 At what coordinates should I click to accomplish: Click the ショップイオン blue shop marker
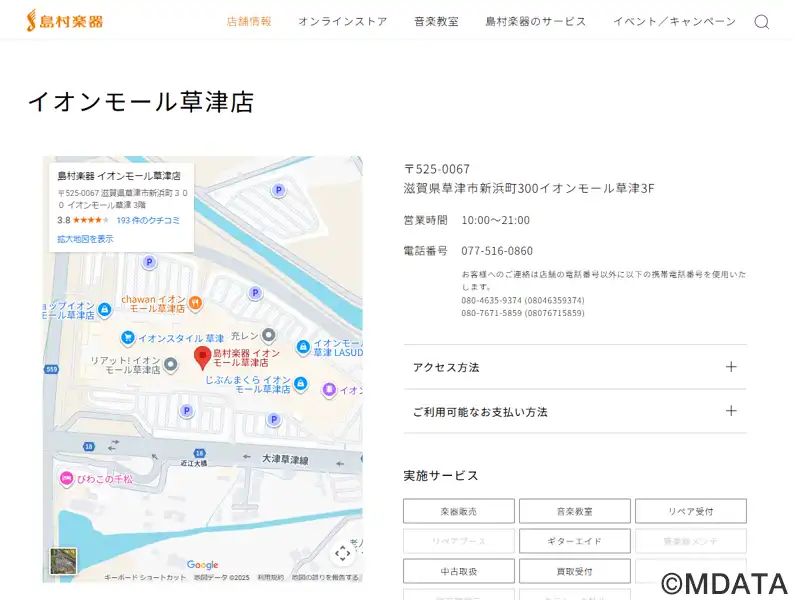pyautogui.click(x=105, y=310)
